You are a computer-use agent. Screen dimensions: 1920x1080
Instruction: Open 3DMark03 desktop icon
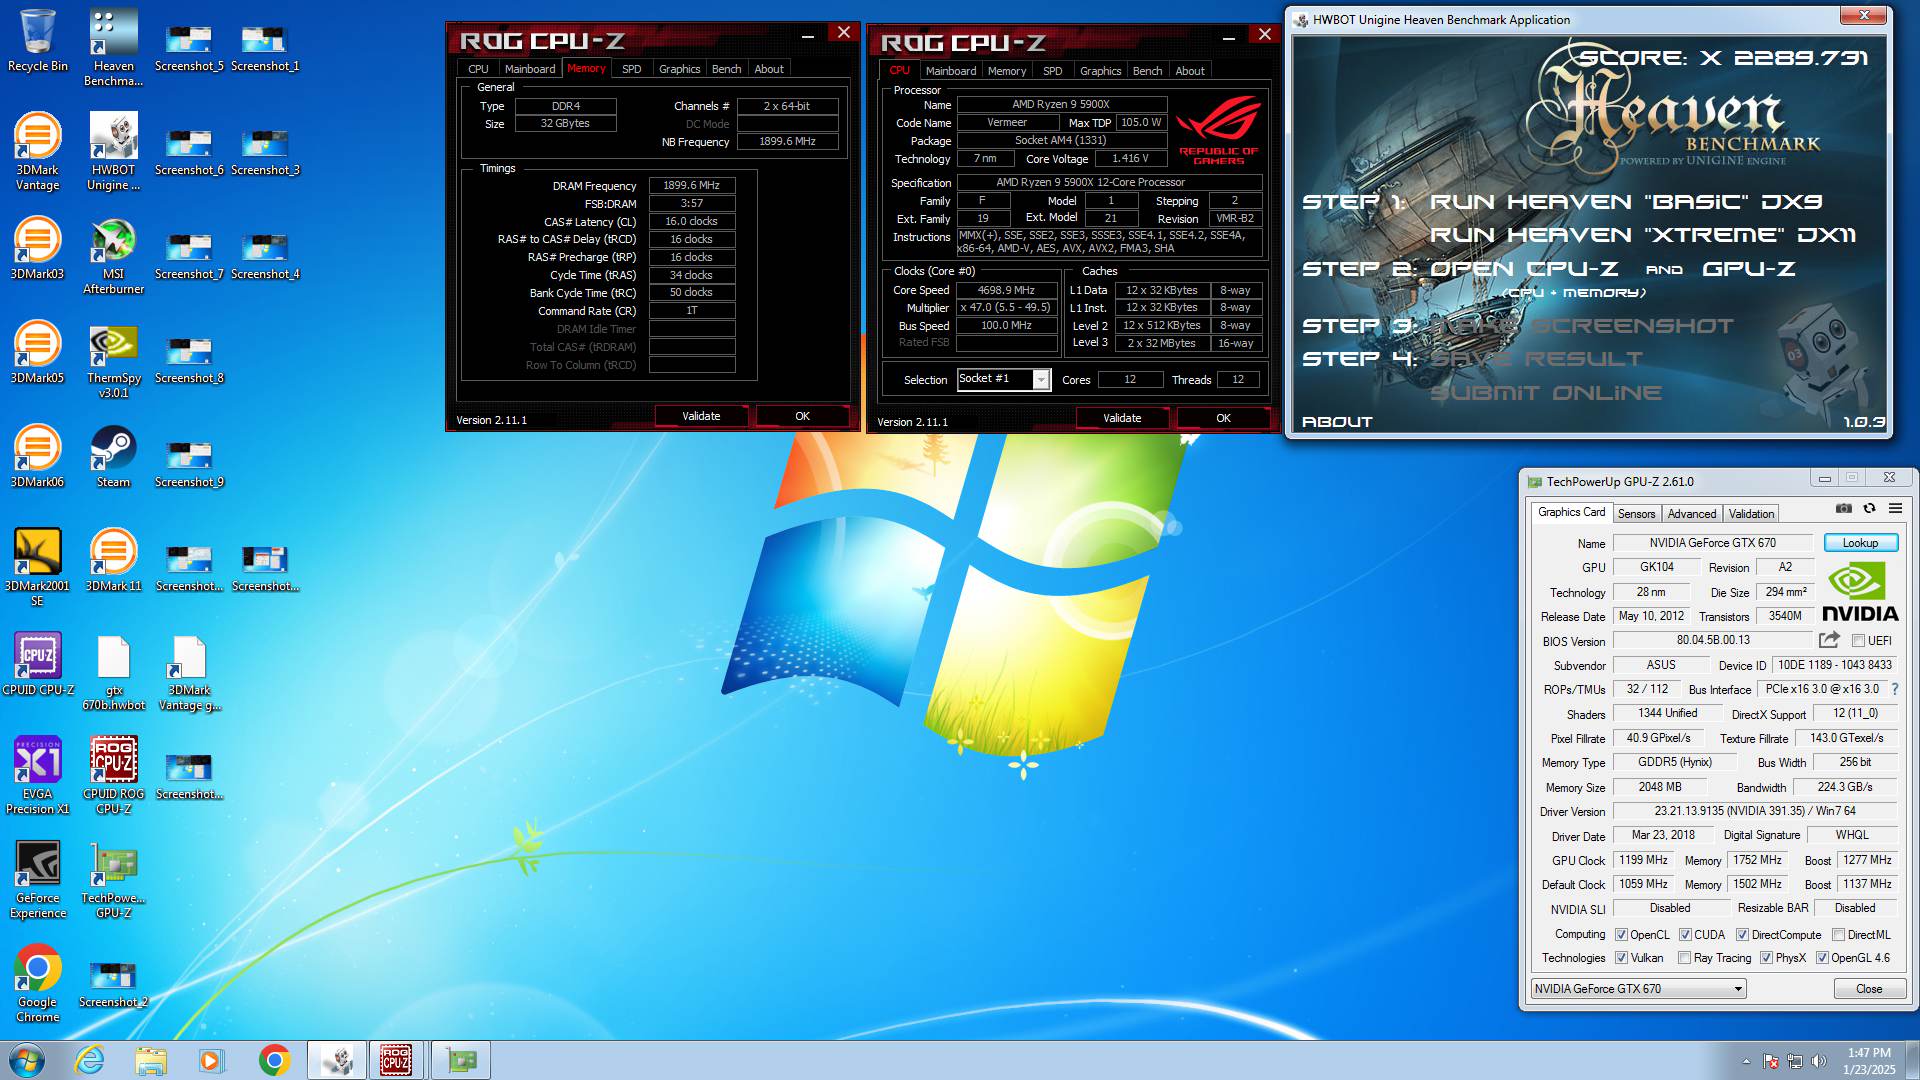[x=38, y=247]
